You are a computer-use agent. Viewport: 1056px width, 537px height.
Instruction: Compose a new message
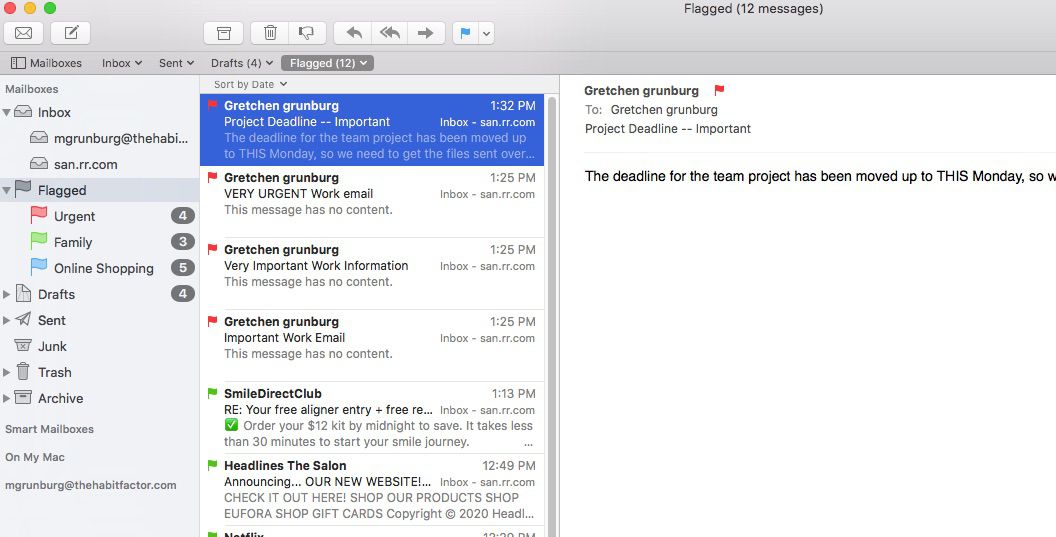tap(71, 32)
